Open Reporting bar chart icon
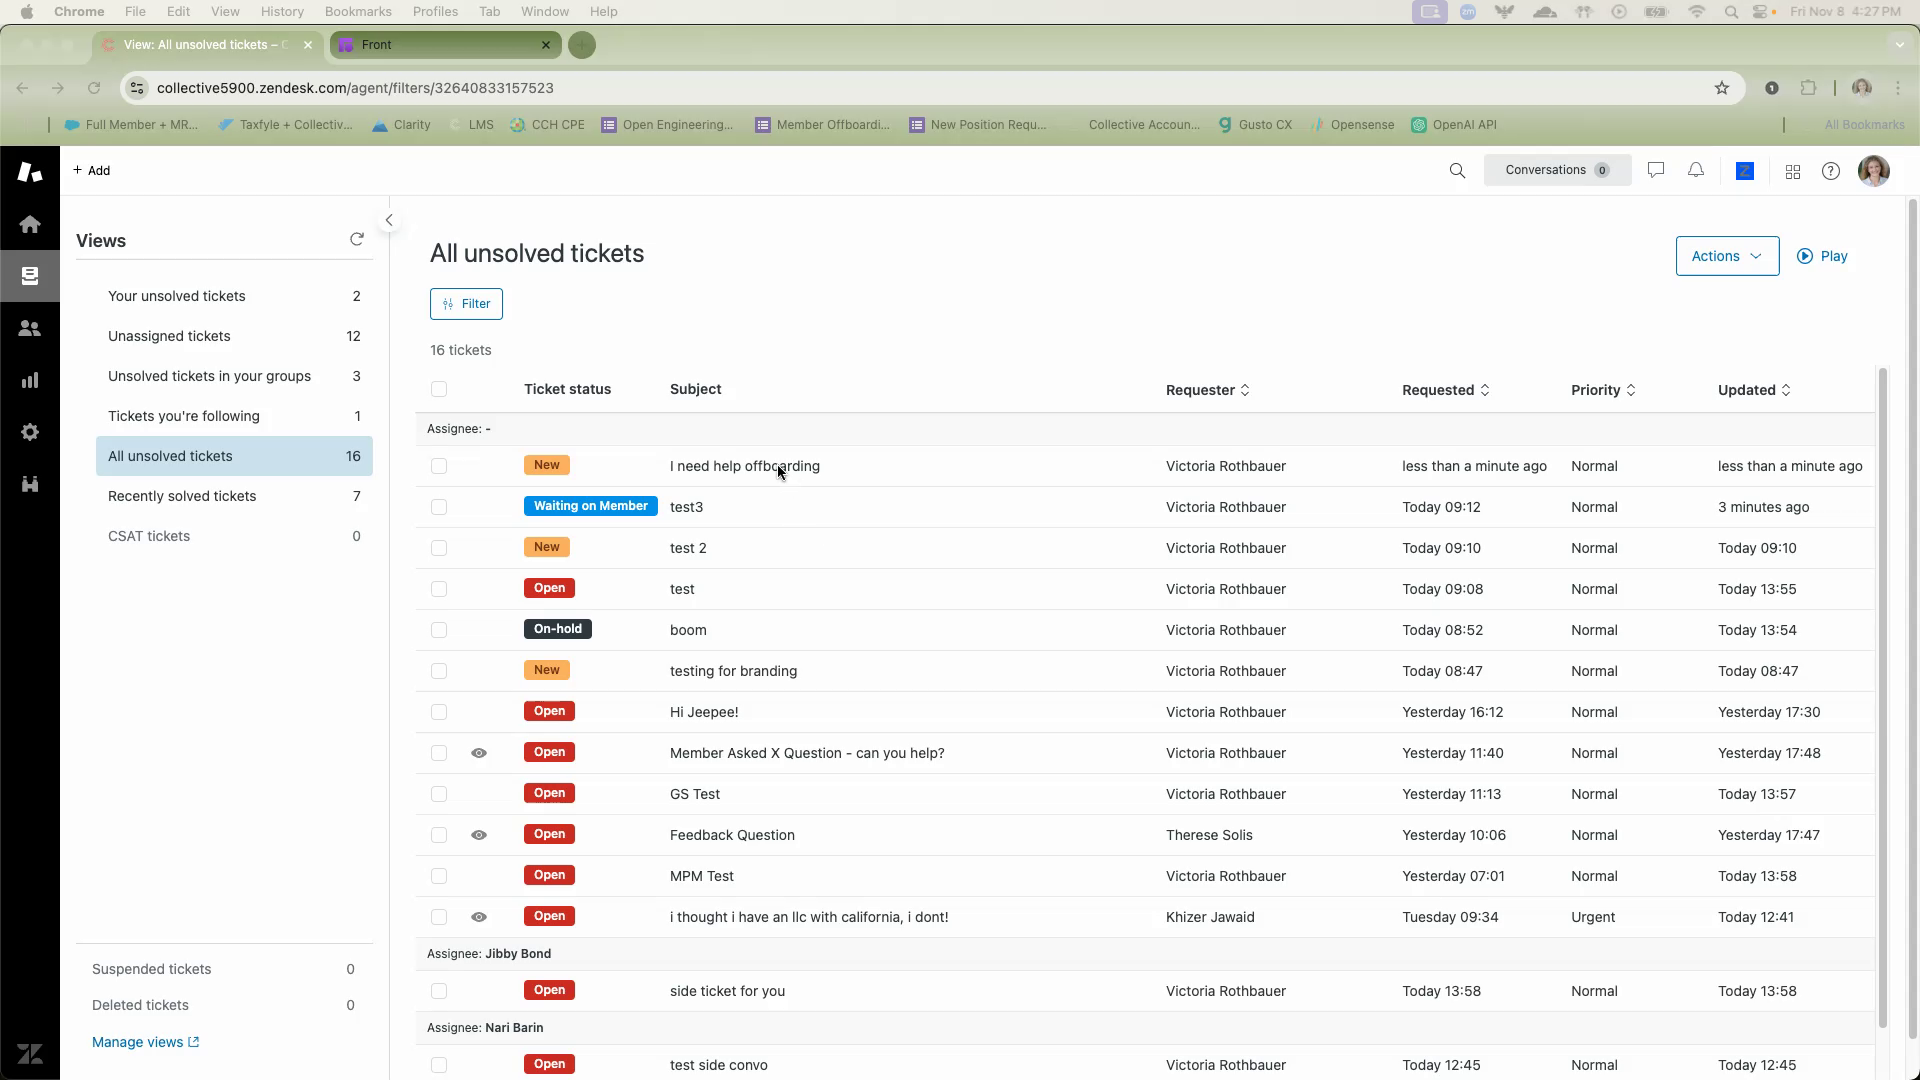Image resolution: width=1920 pixels, height=1080 pixels. (30, 380)
